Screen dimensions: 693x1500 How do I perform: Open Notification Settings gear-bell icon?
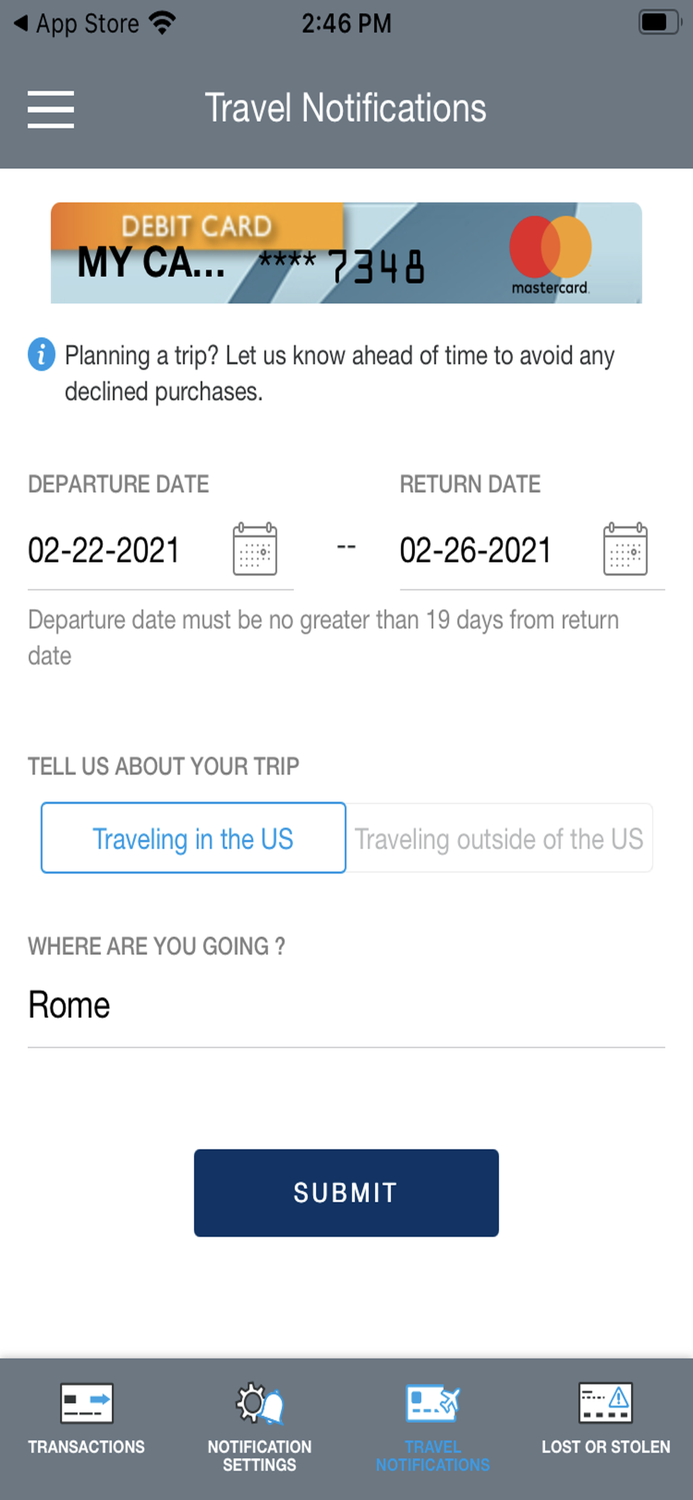(259, 1403)
